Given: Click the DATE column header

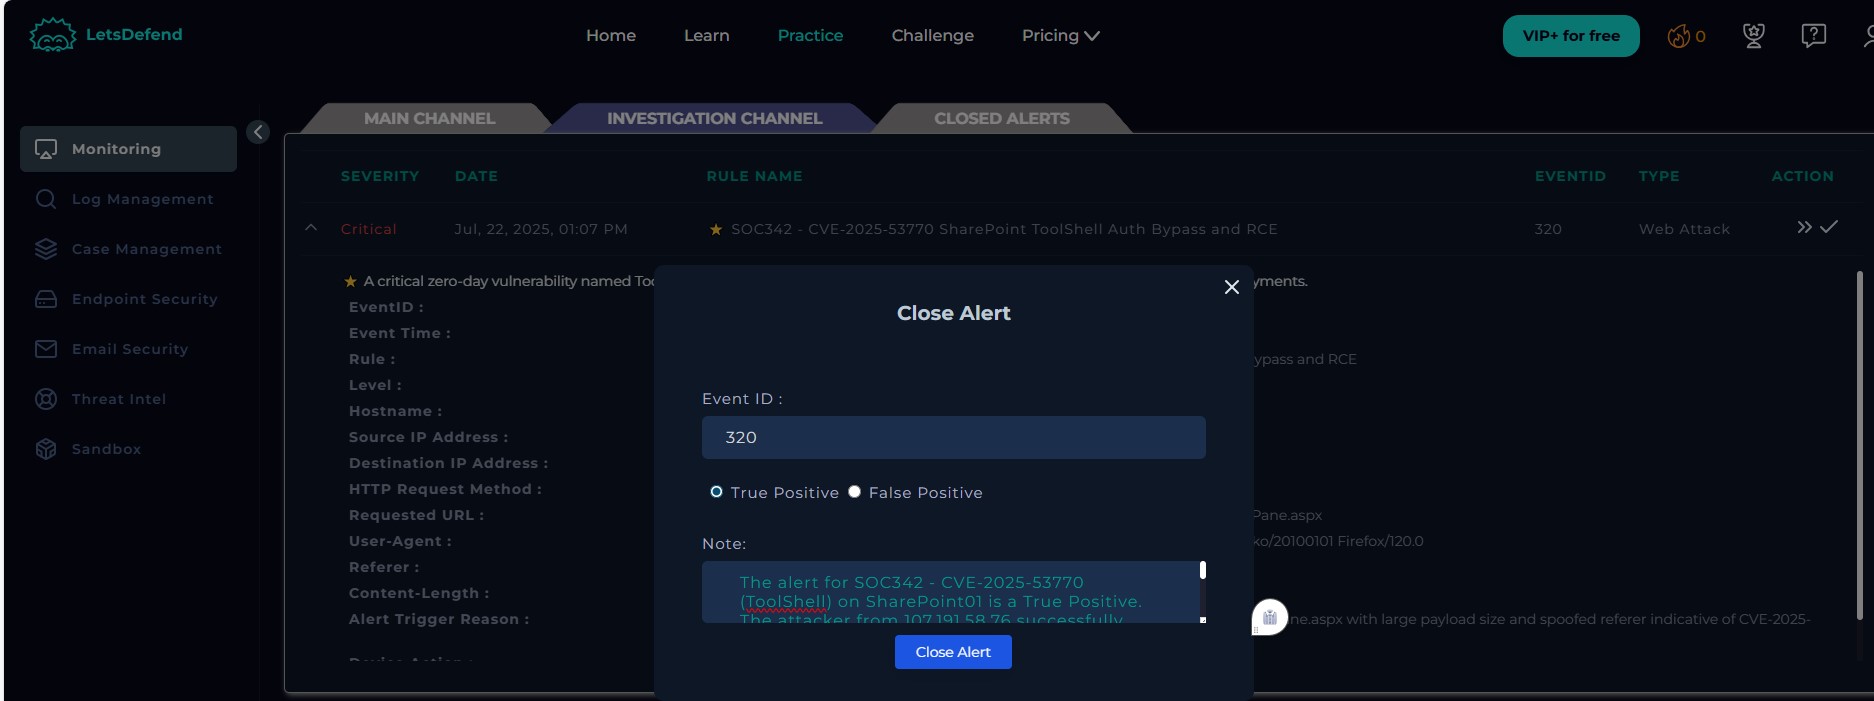Looking at the screenshot, I should (x=476, y=176).
